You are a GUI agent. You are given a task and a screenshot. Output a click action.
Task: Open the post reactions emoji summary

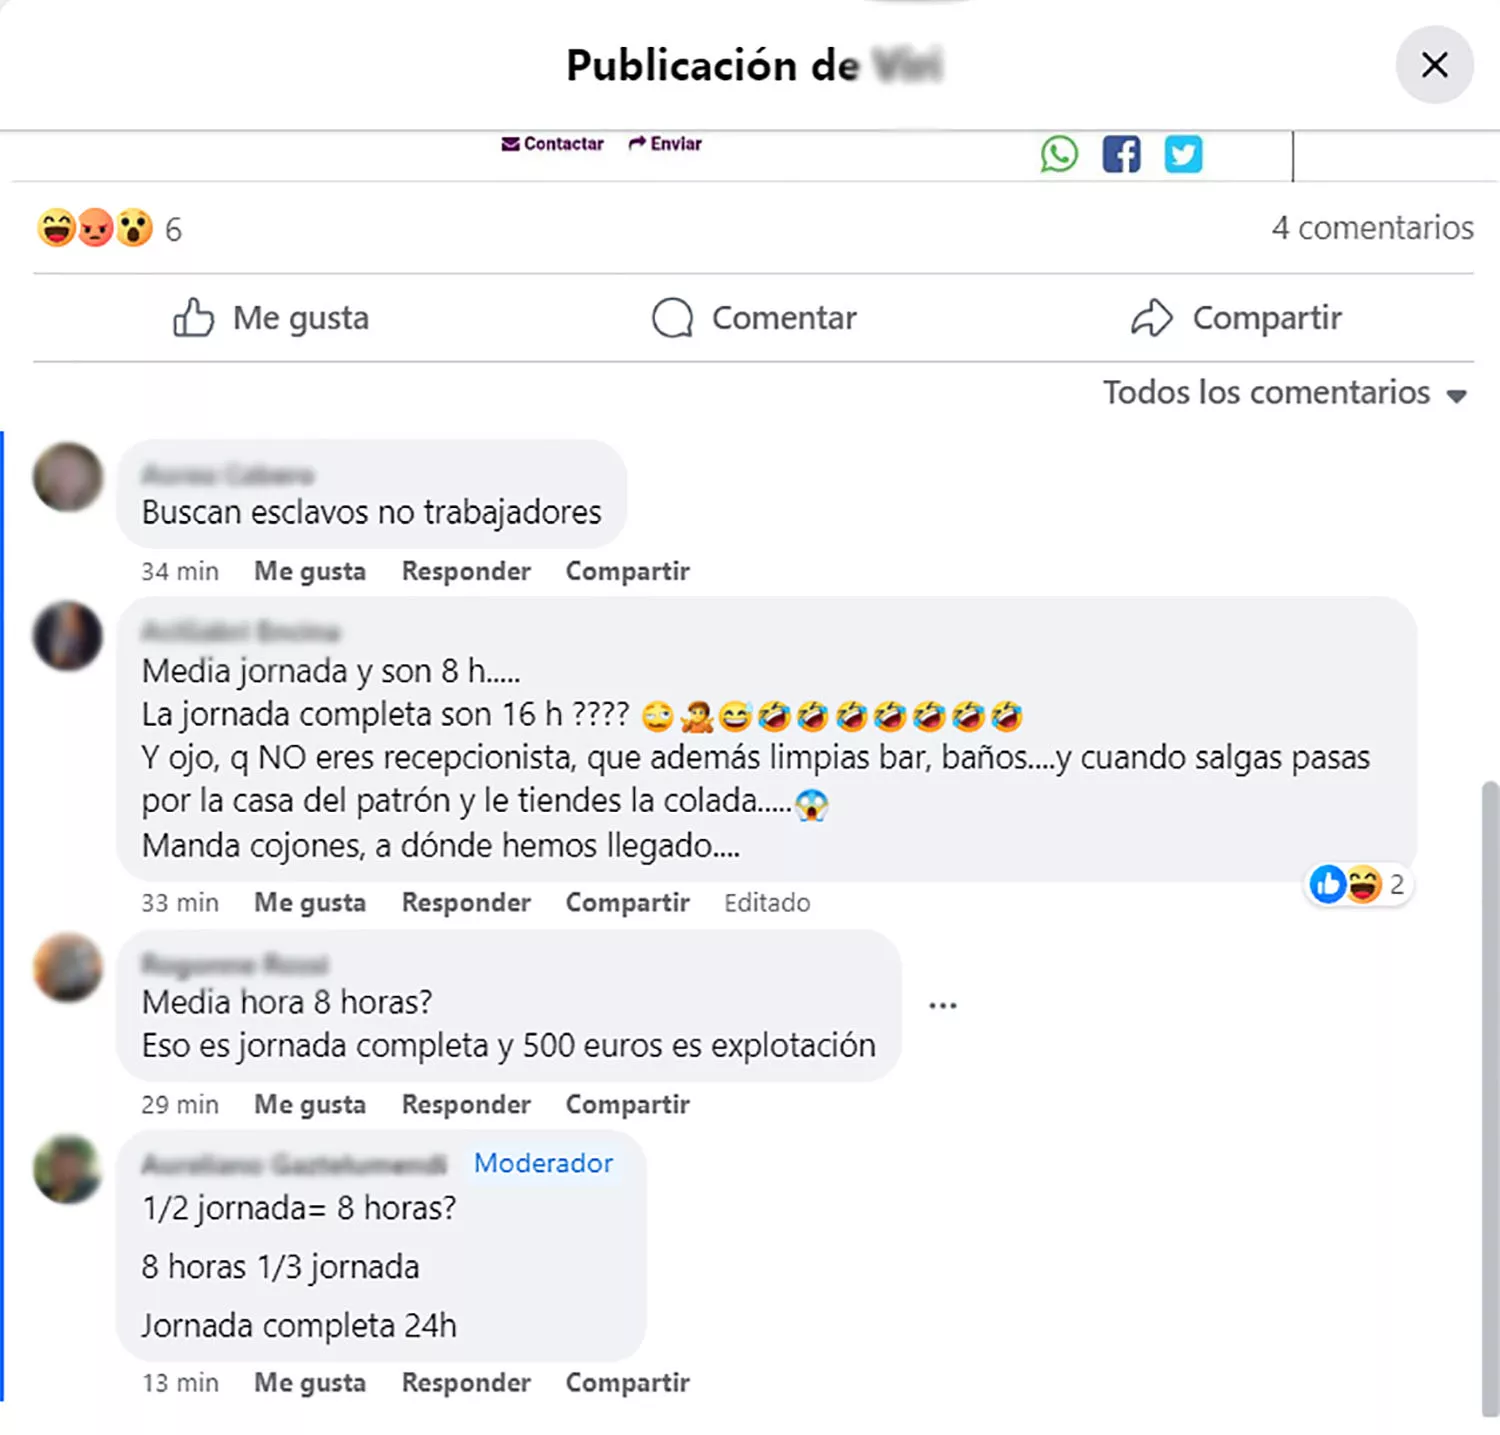pos(109,229)
